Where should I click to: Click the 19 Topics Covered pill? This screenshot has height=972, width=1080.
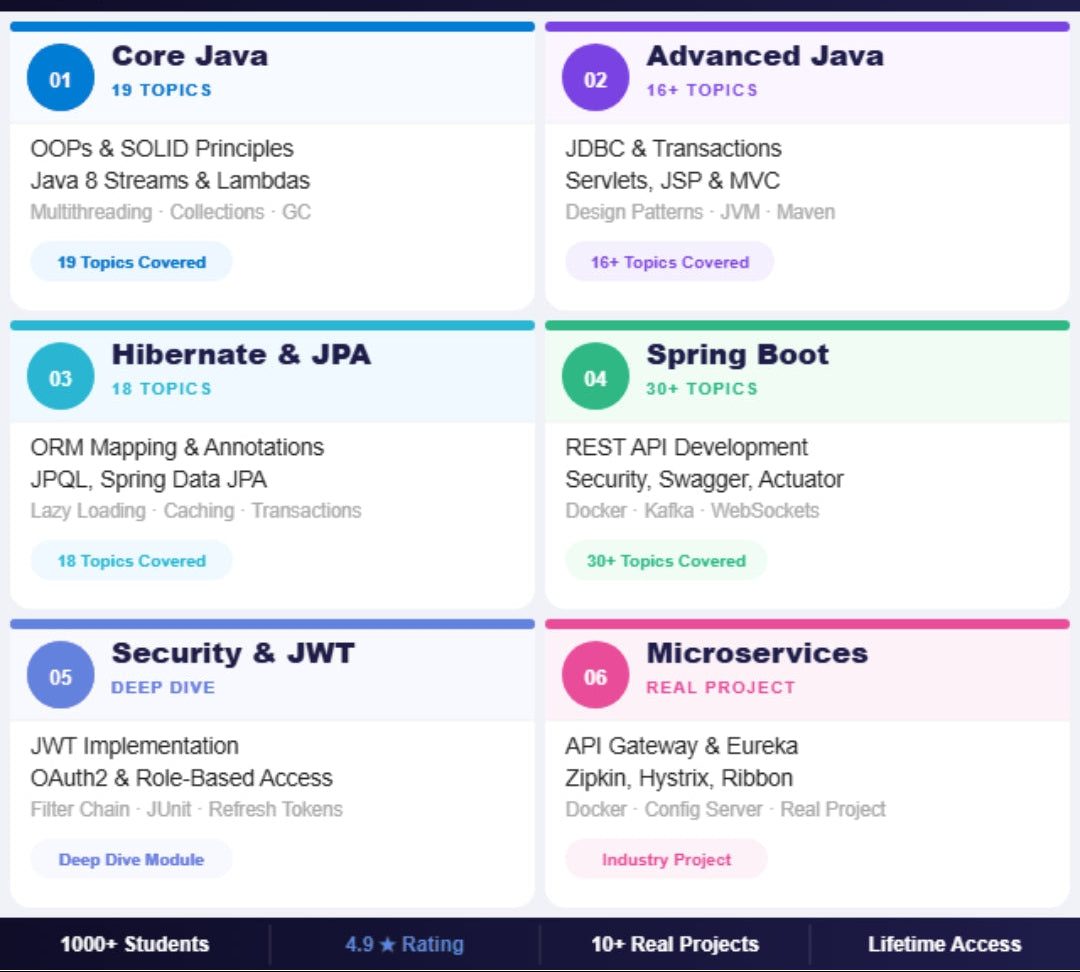[x=132, y=262]
